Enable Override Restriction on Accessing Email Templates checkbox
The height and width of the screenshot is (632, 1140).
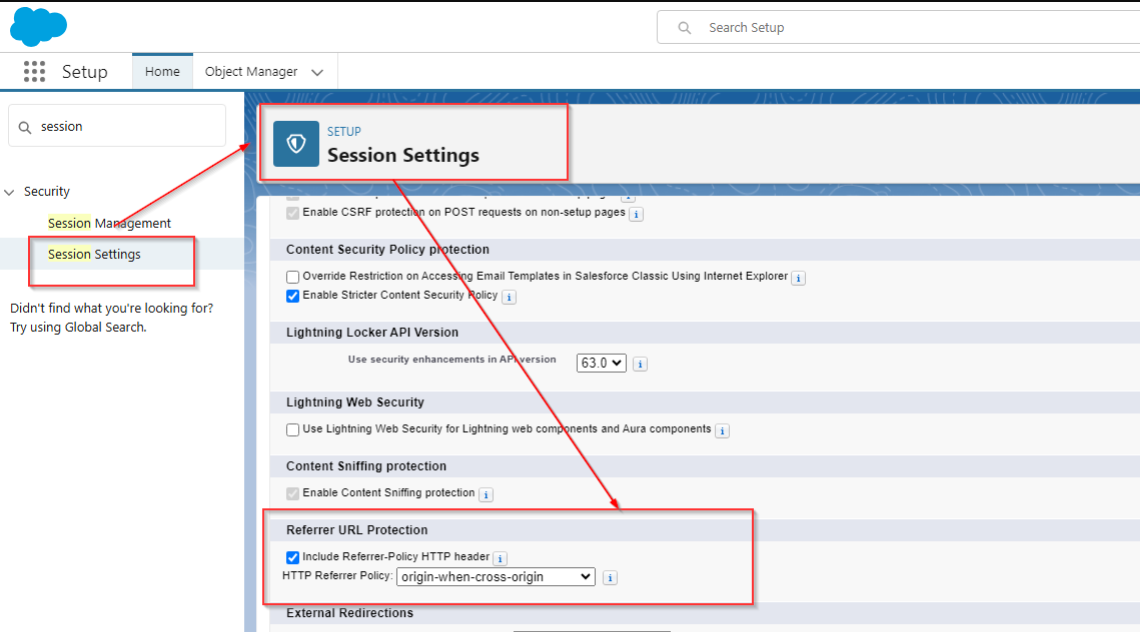293,277
